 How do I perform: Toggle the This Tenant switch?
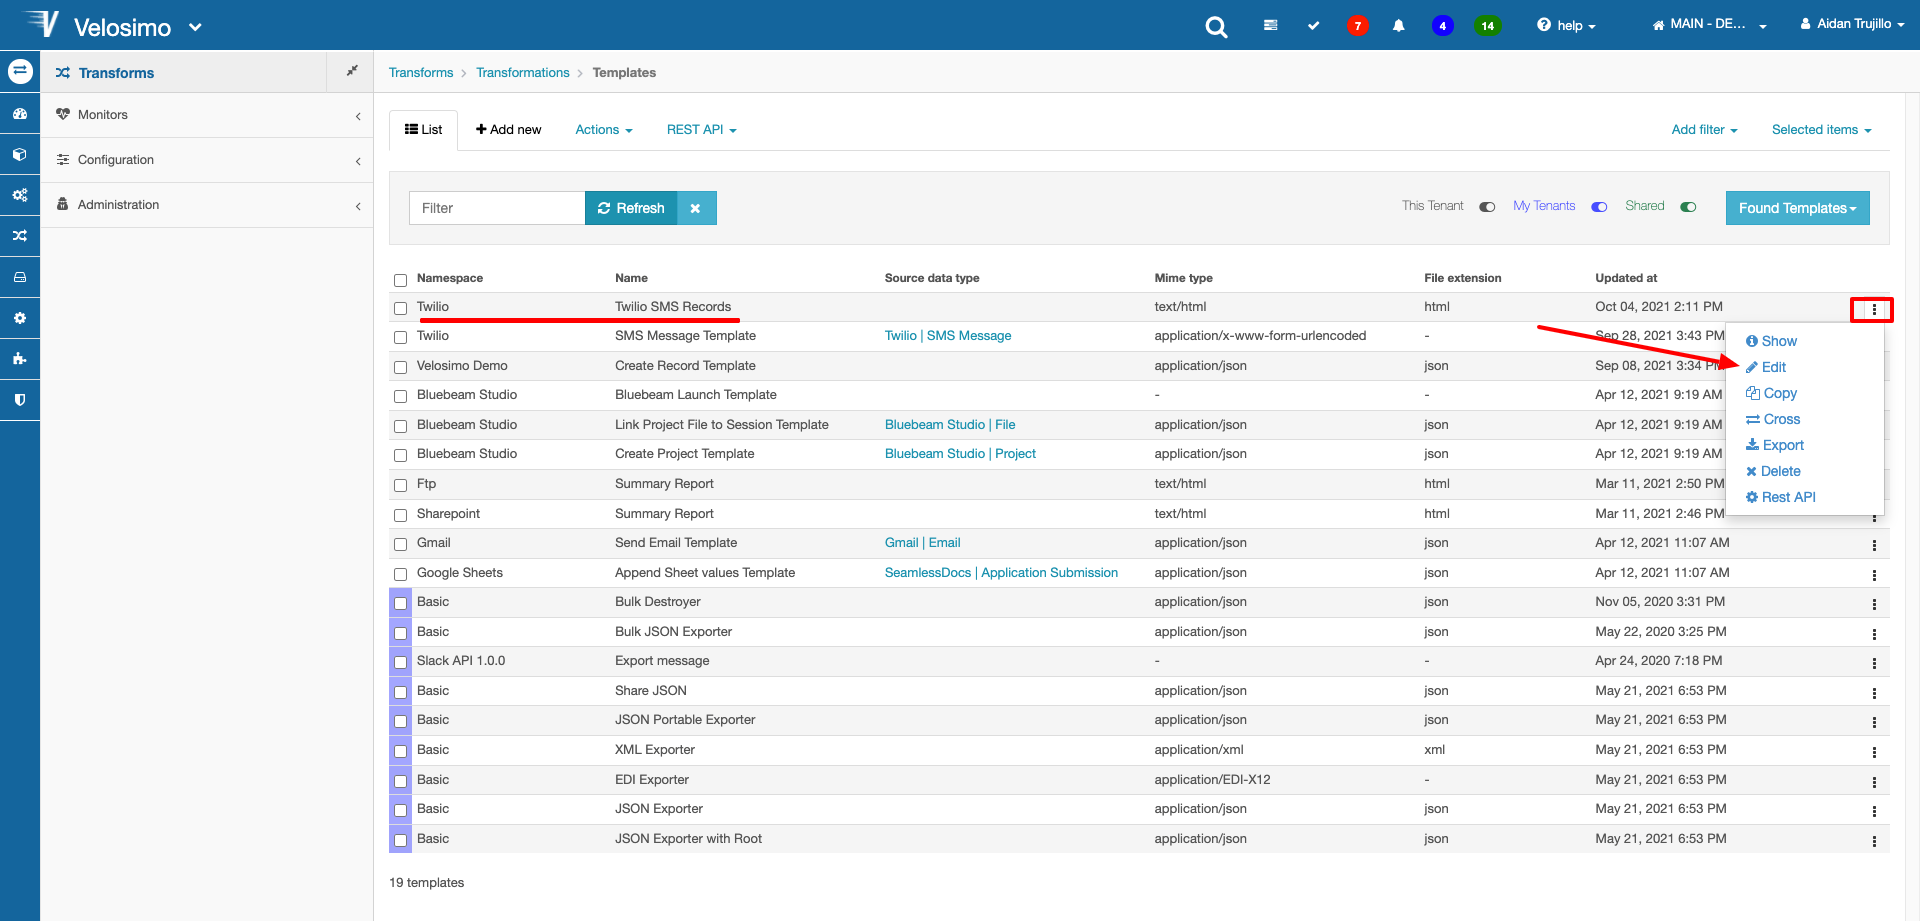[x=1487, y=207]
